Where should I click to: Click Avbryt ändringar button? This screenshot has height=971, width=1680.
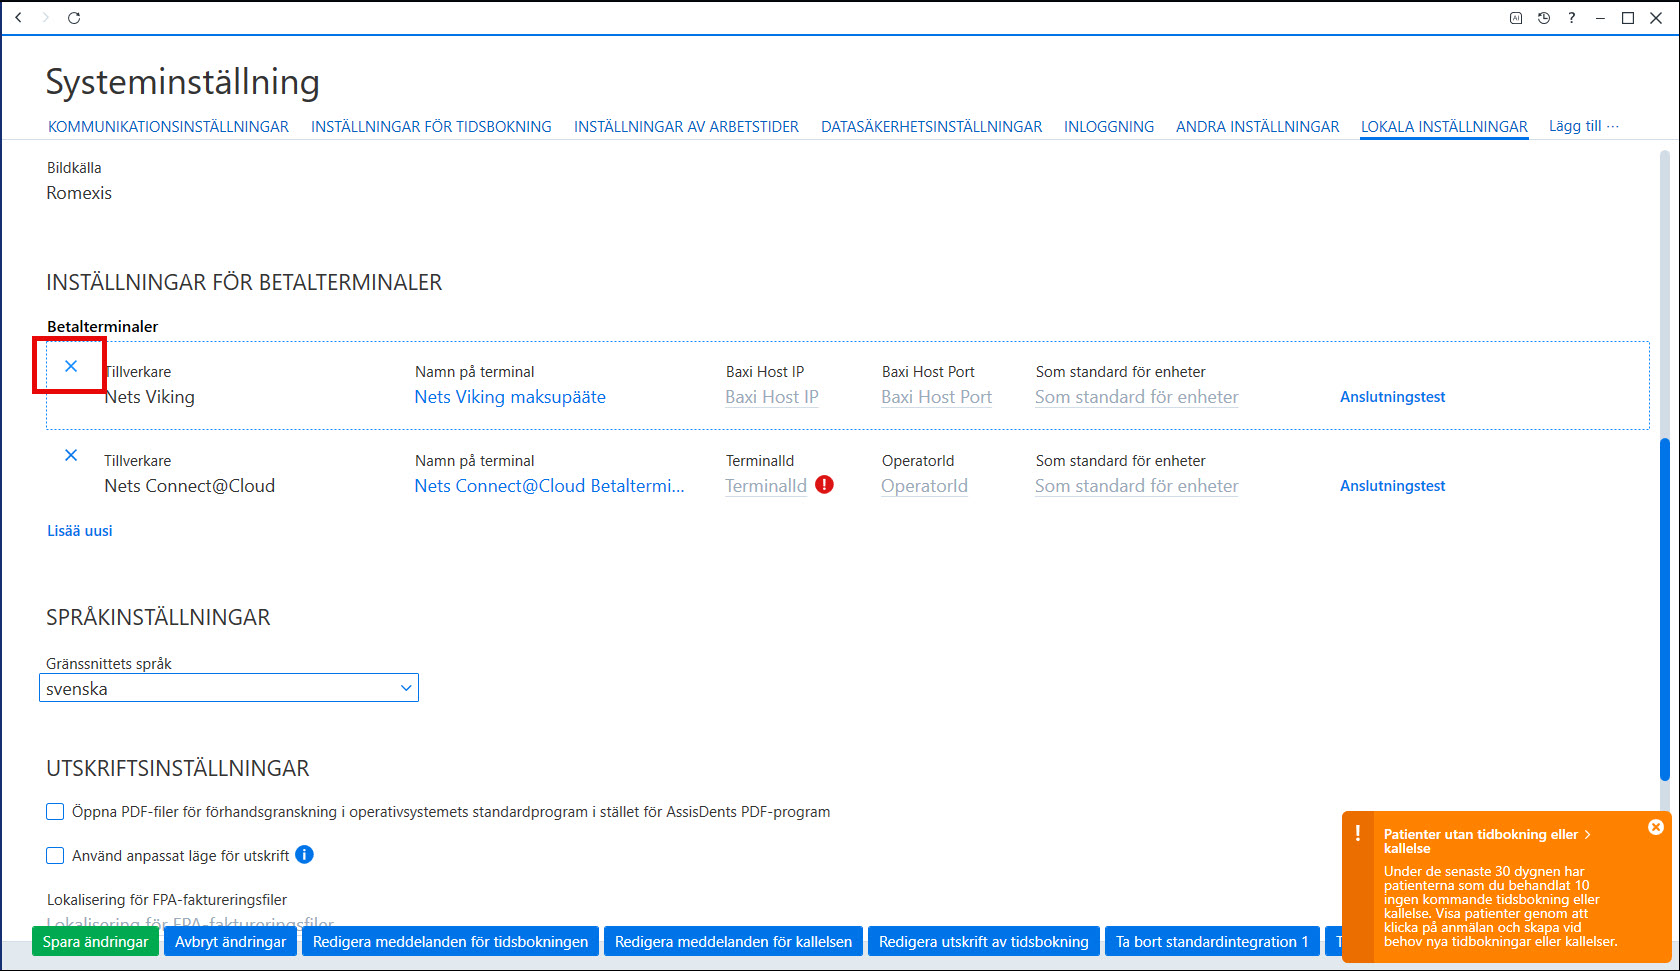[x=230, y=942]
